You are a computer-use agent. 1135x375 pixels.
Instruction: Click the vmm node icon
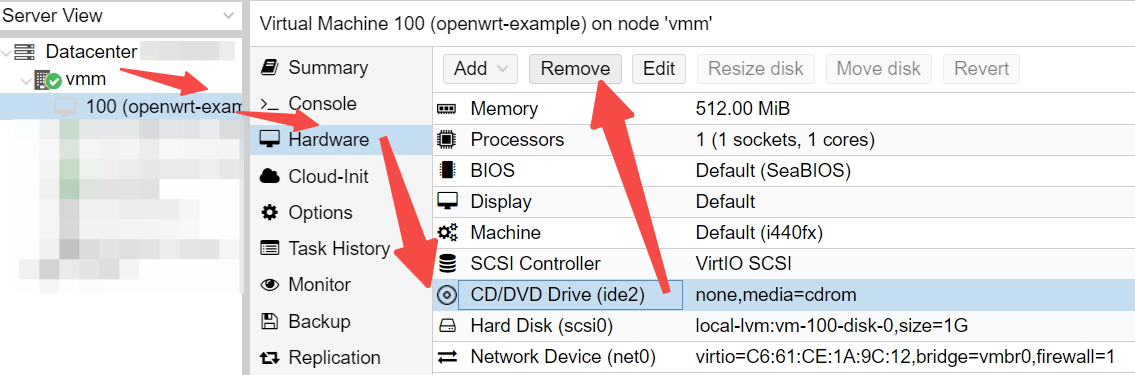coord(47,80)
